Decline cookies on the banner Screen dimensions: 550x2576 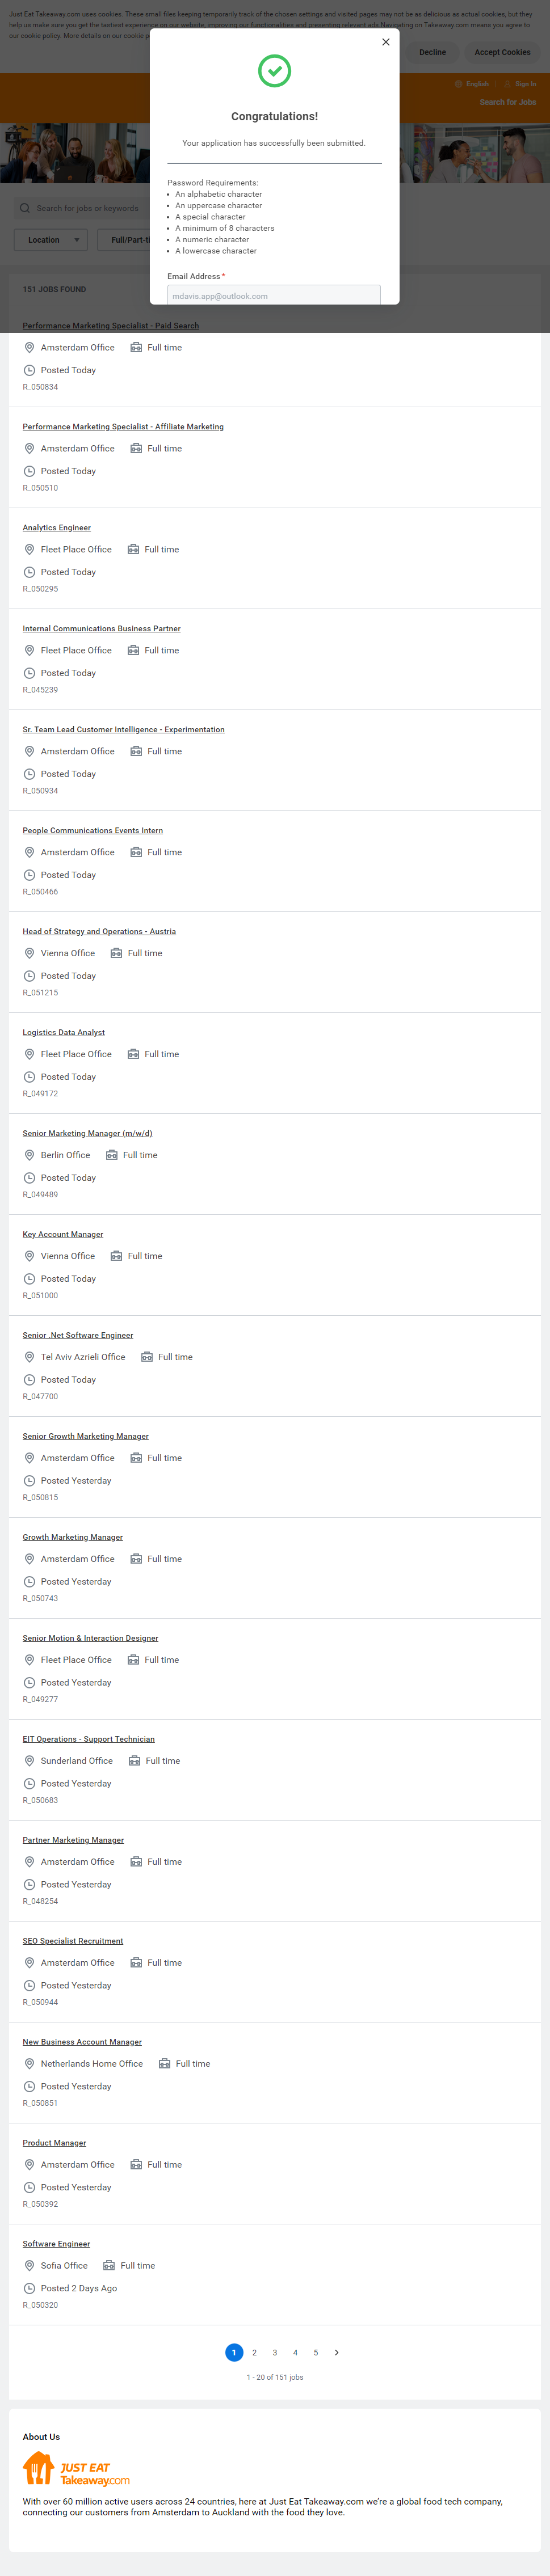click(x=432, y=52)
